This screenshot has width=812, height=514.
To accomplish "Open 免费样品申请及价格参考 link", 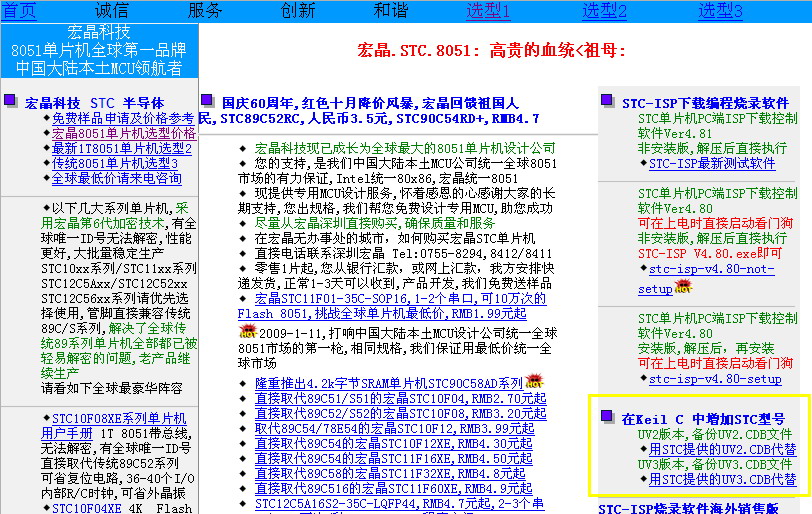I will click(x=123, y=119).
